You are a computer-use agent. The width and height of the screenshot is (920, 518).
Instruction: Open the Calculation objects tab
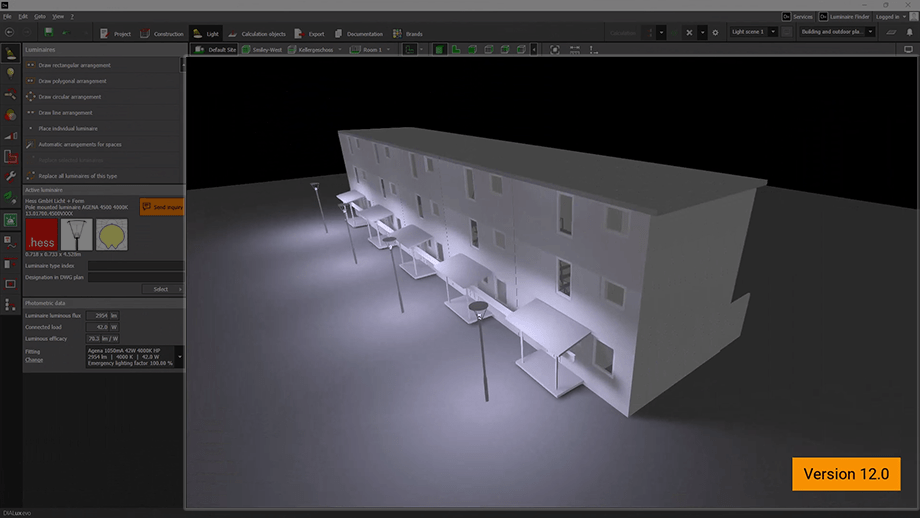[254, 34]
